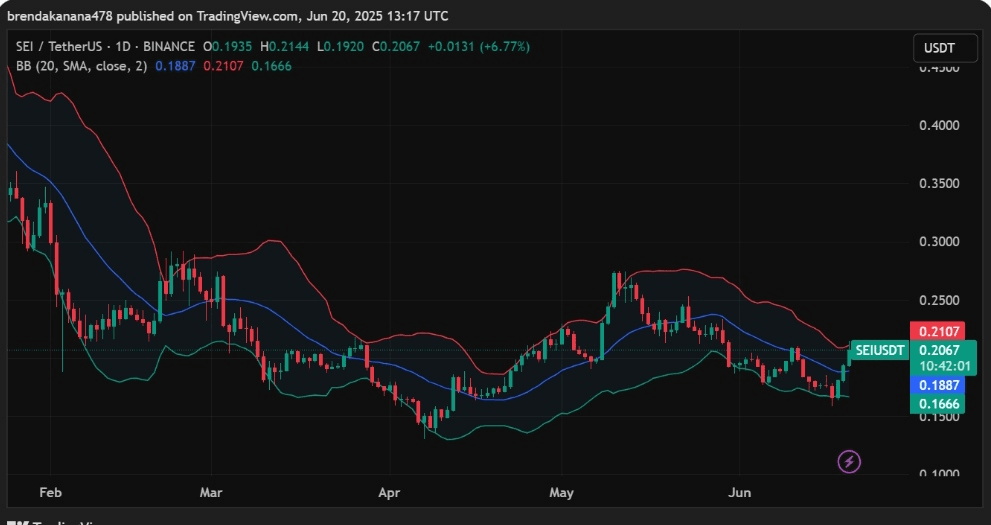Click the Jun label on the time axis
This screenshot has height=525, width=991.
tap(741, 493)
